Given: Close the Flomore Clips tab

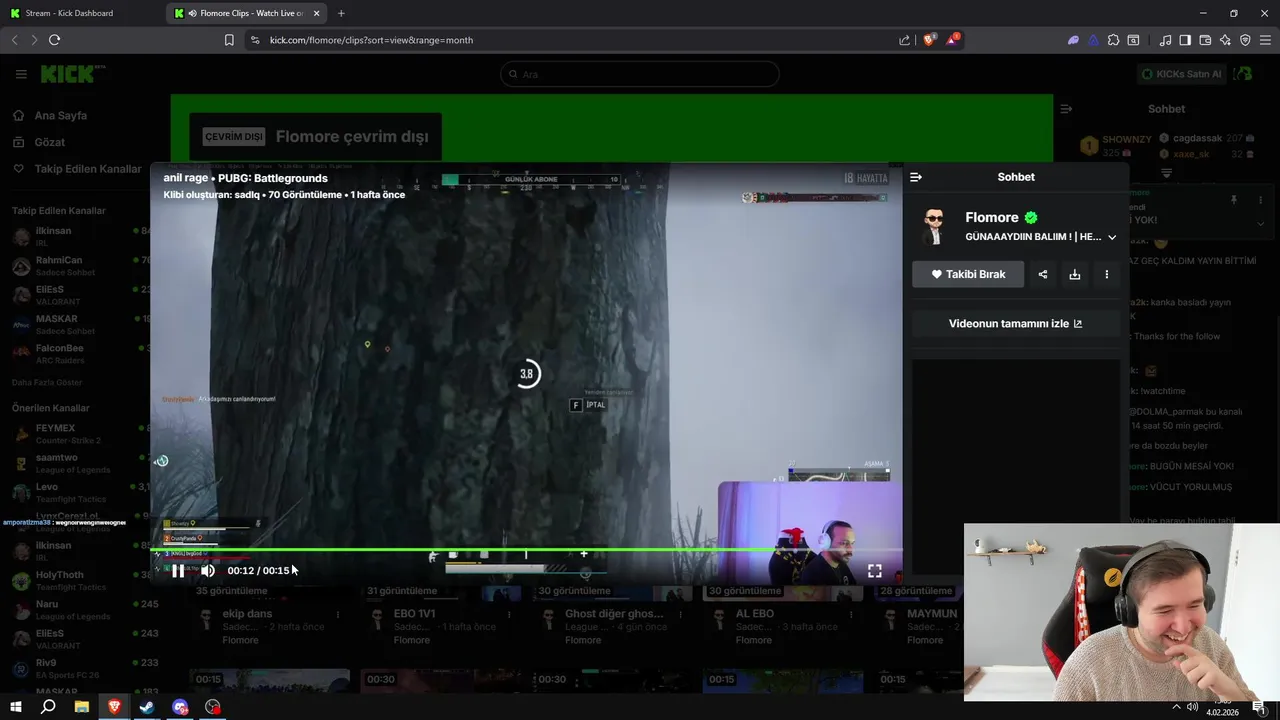Looking at the screenshot, I should click(316, 13).
